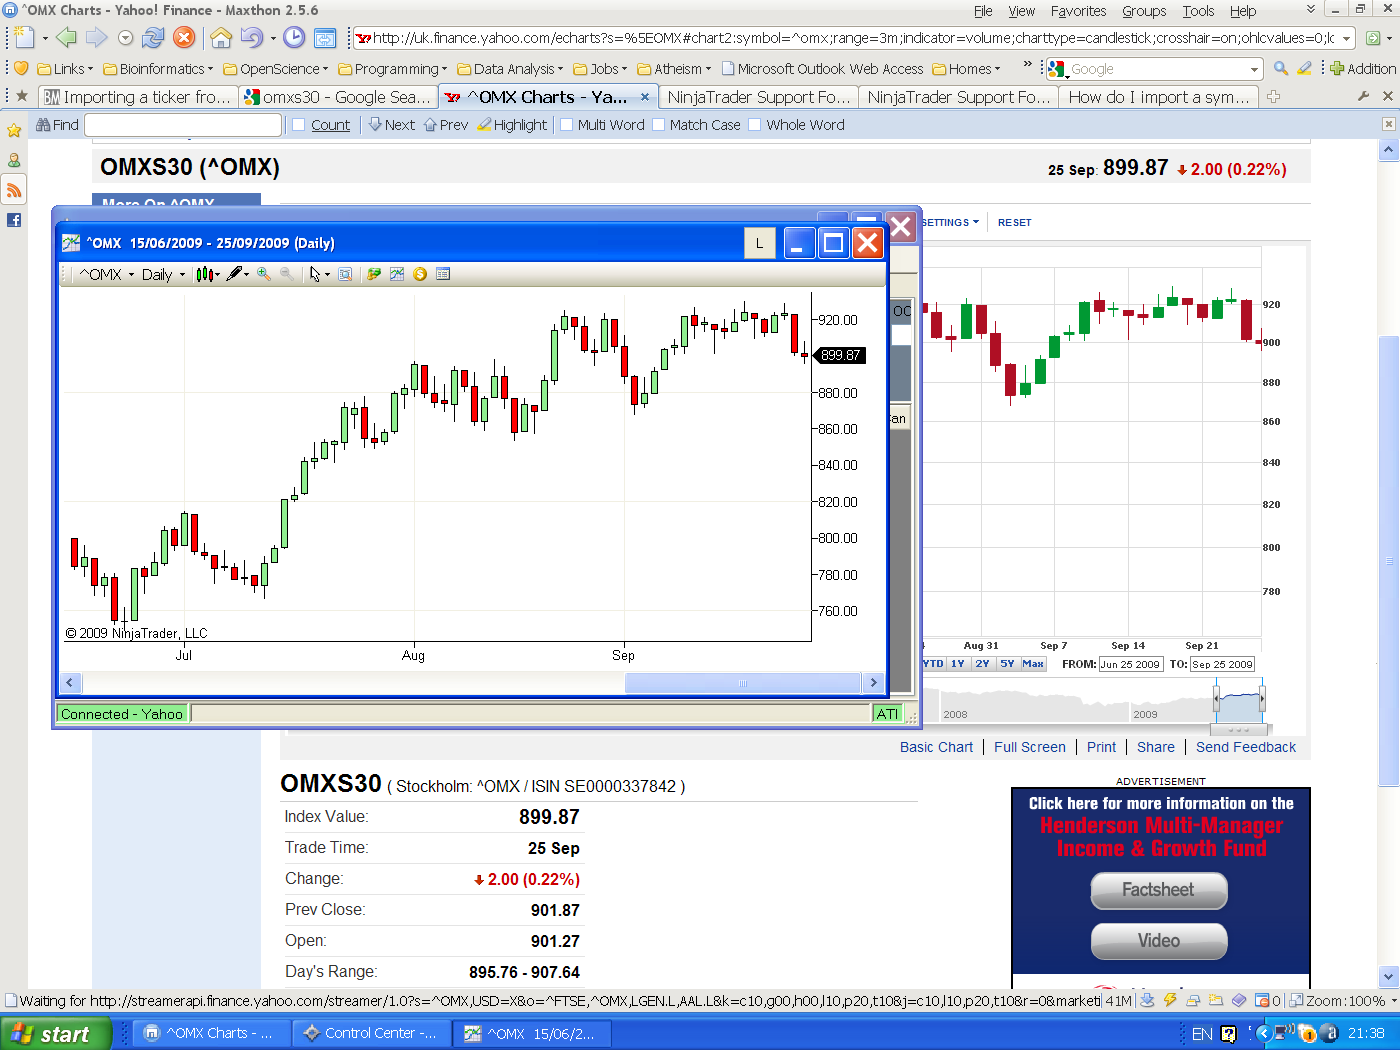Viewport: 1400px width, 1050px height.
Task: Switch to the 'How do I import a sym...' tab
Action: (1159, 97)
